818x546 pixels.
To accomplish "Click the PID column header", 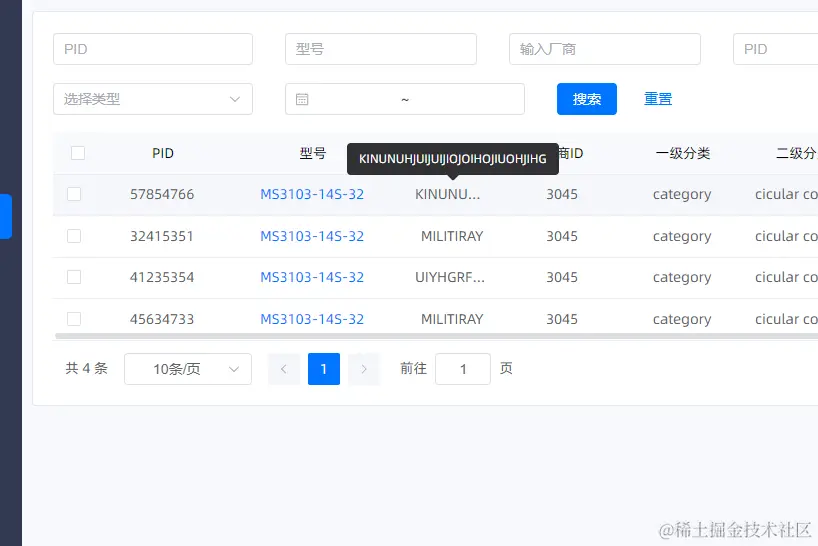I will 163,153.
